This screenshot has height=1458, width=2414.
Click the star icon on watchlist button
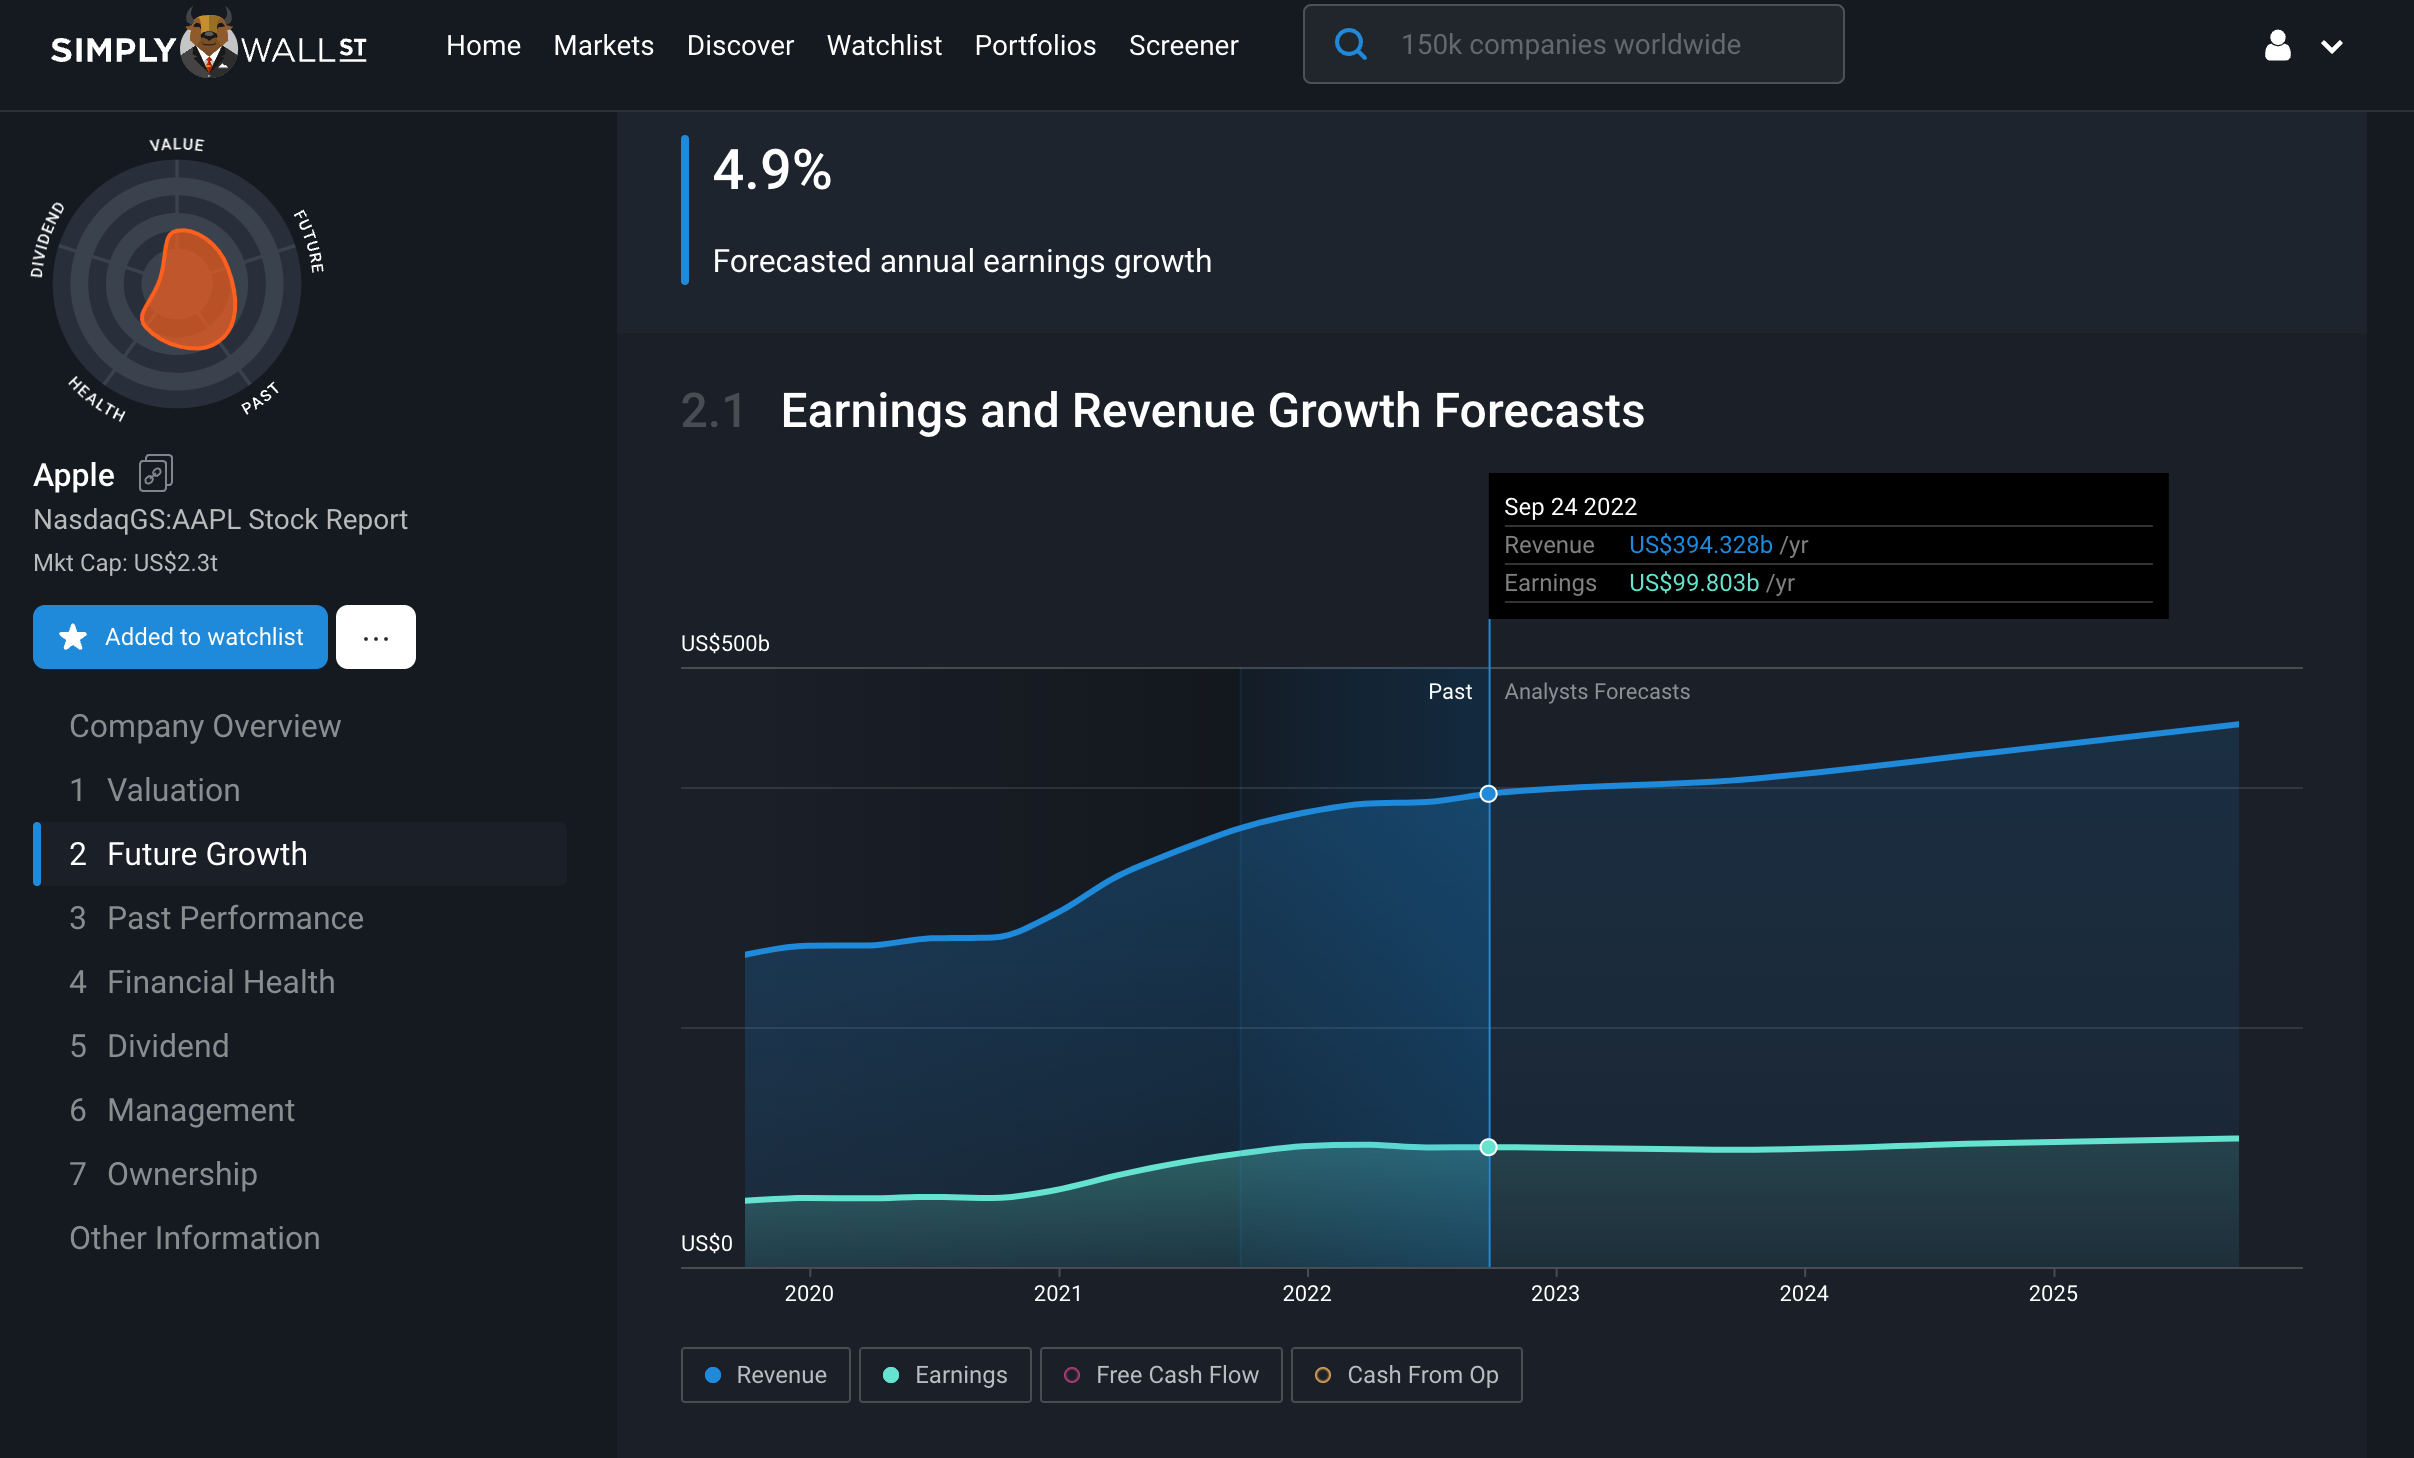pyautogui.click(x=73, y=637)
